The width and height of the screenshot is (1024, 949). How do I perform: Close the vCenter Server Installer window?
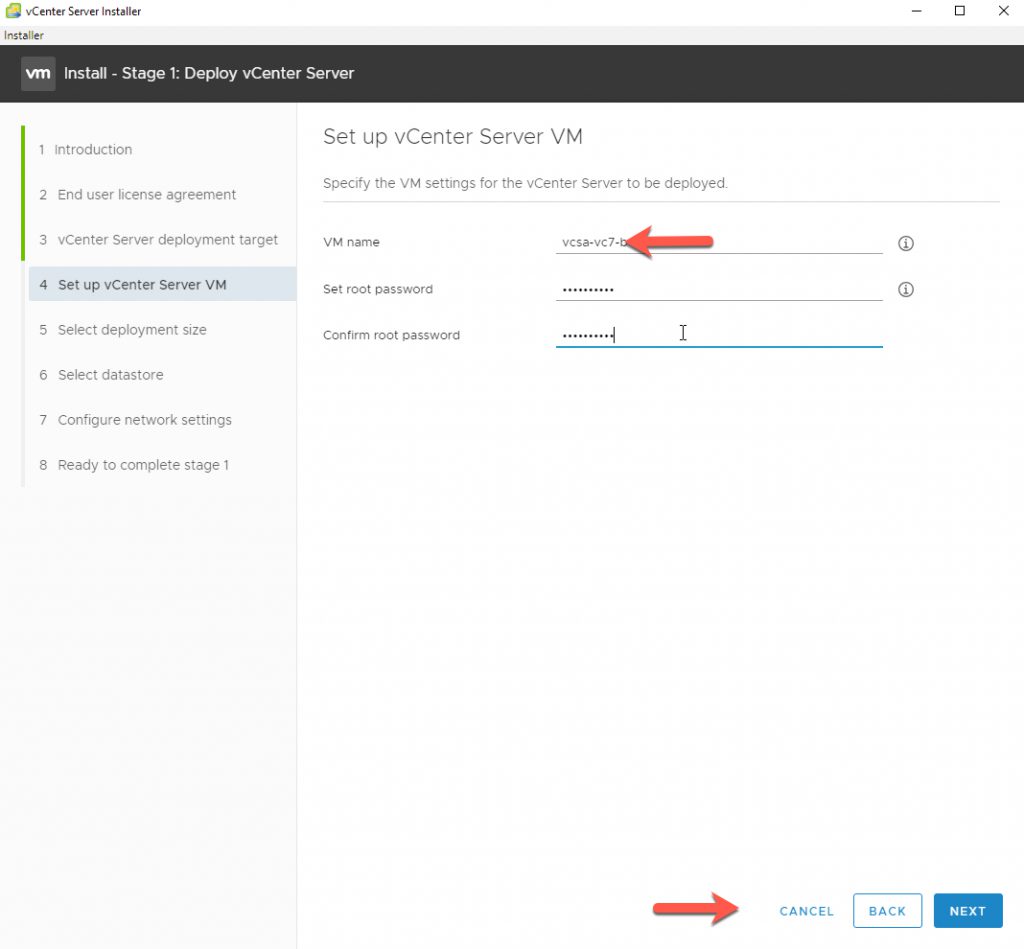(1003, 10)
